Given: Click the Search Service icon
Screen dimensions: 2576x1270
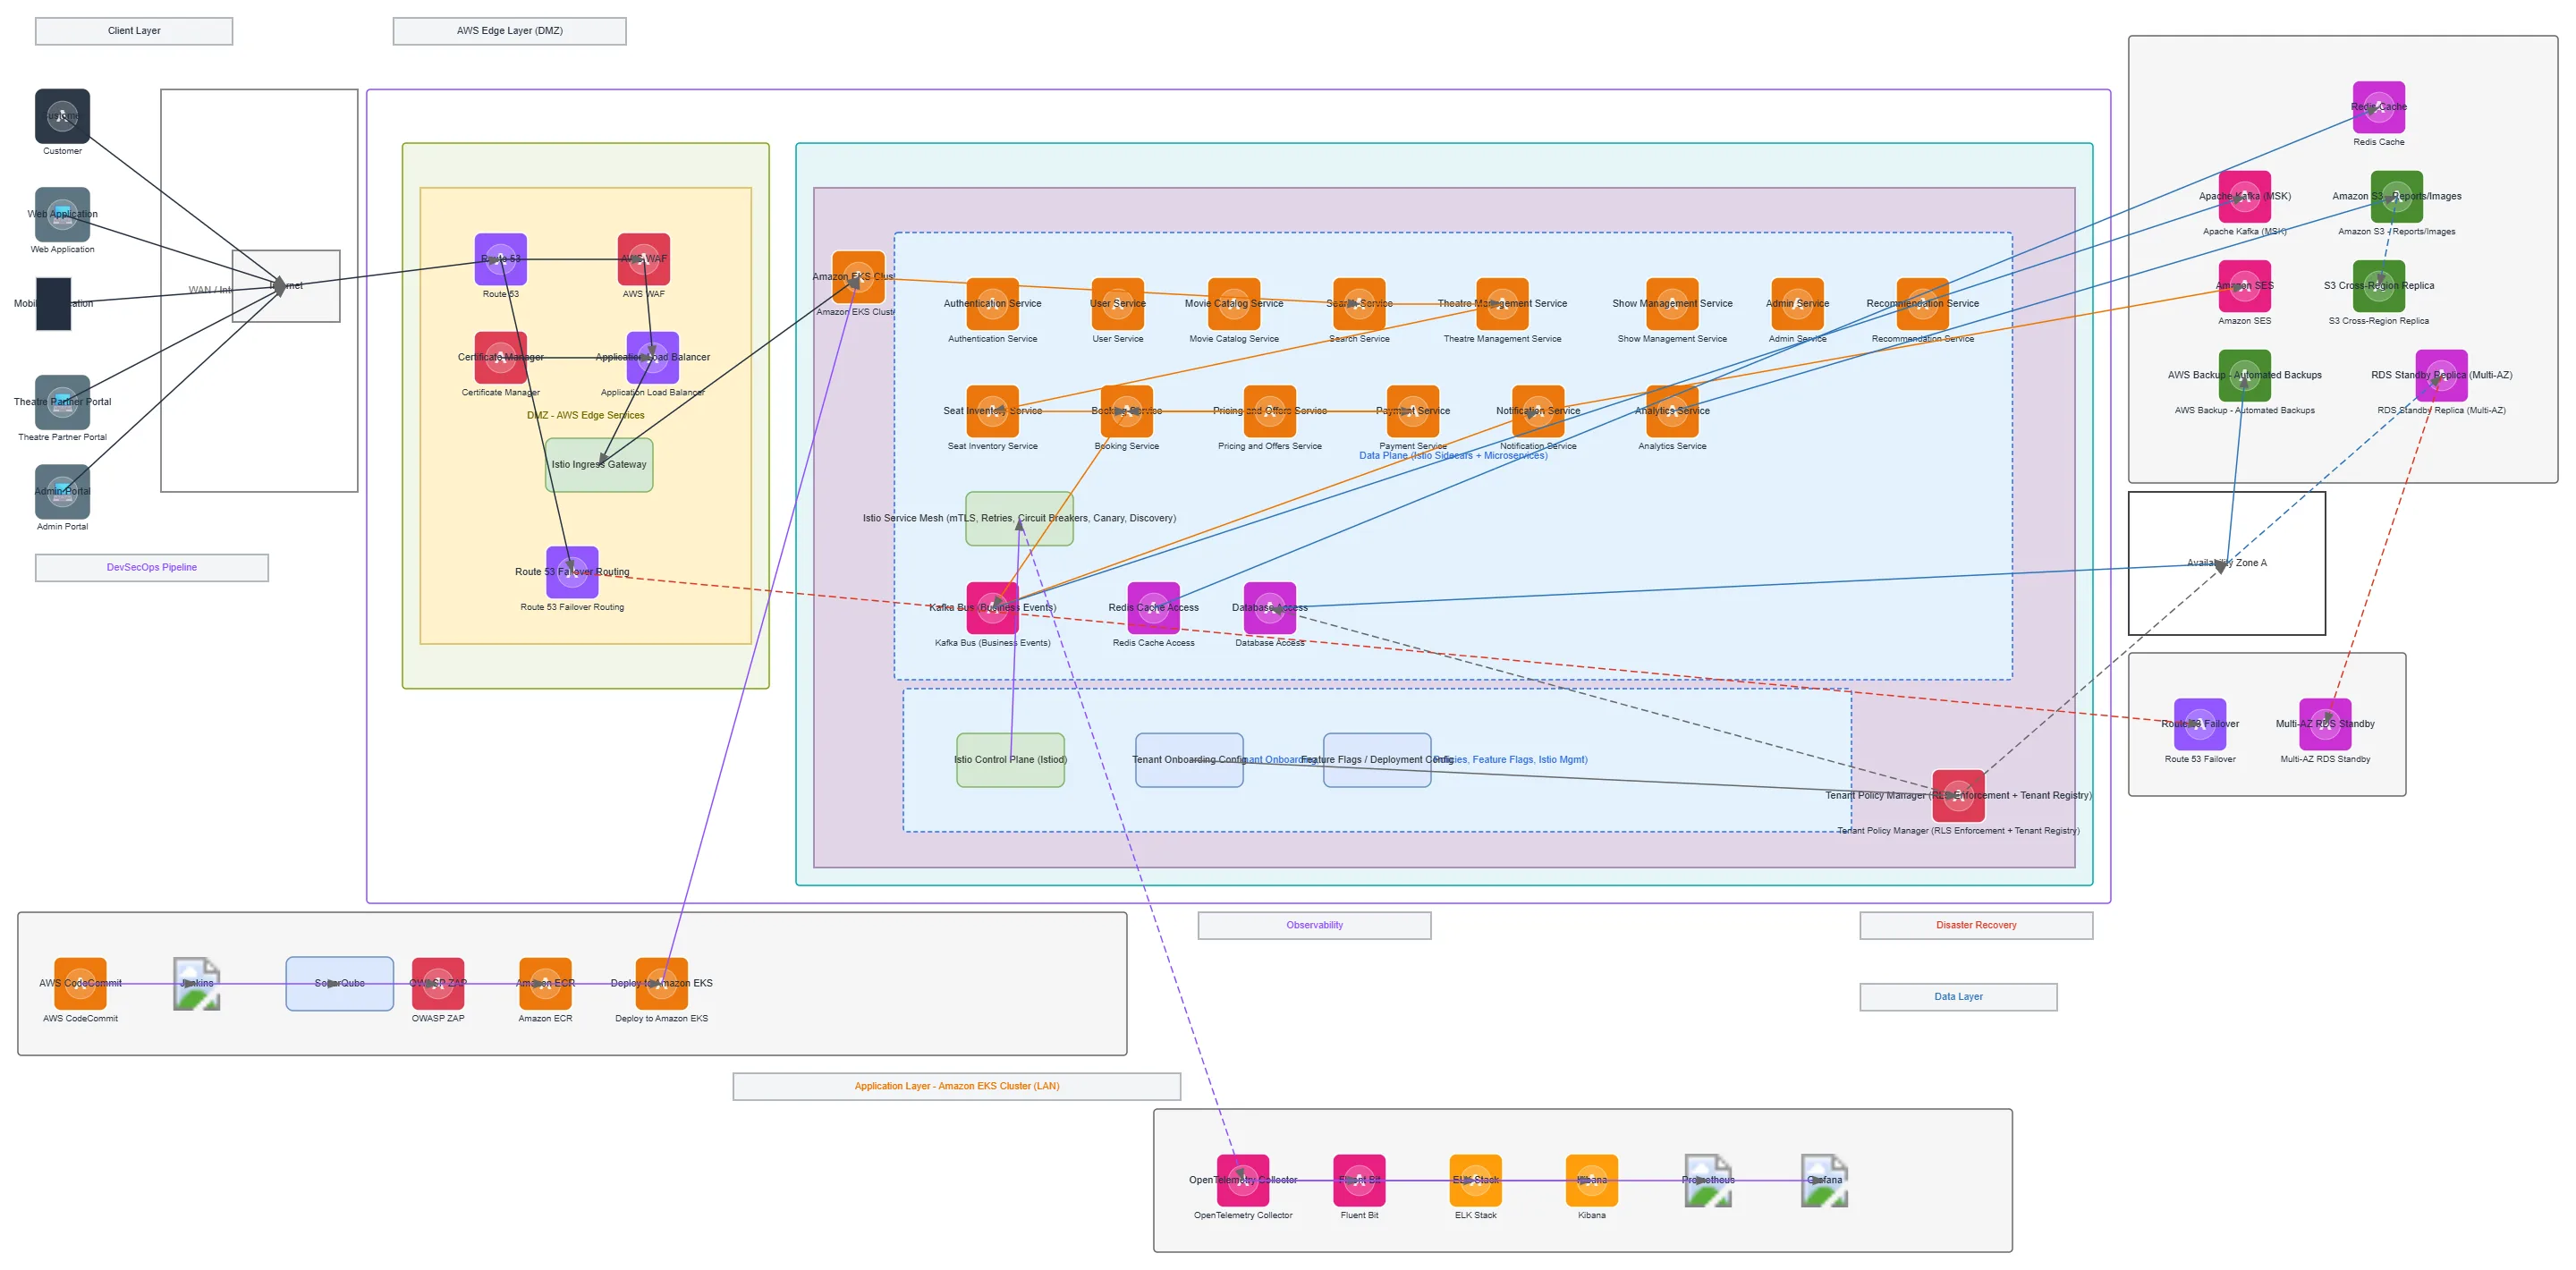Looking at the screenshot, I should (1359, 304).
